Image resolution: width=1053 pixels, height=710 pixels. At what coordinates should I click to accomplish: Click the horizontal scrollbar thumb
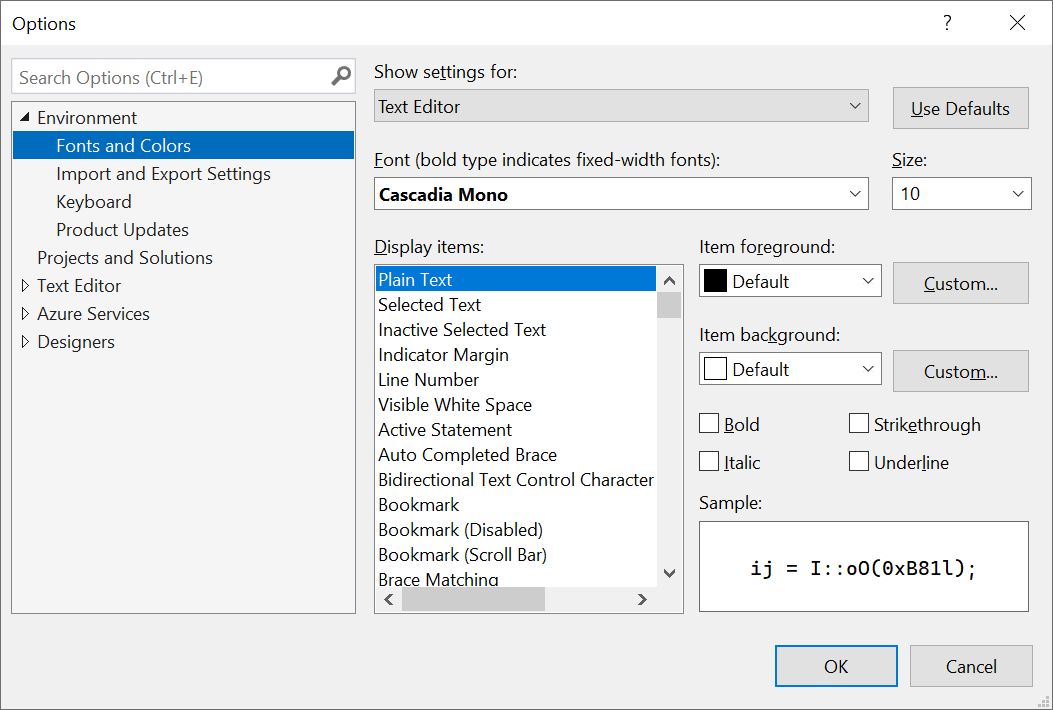coord(473,599)
